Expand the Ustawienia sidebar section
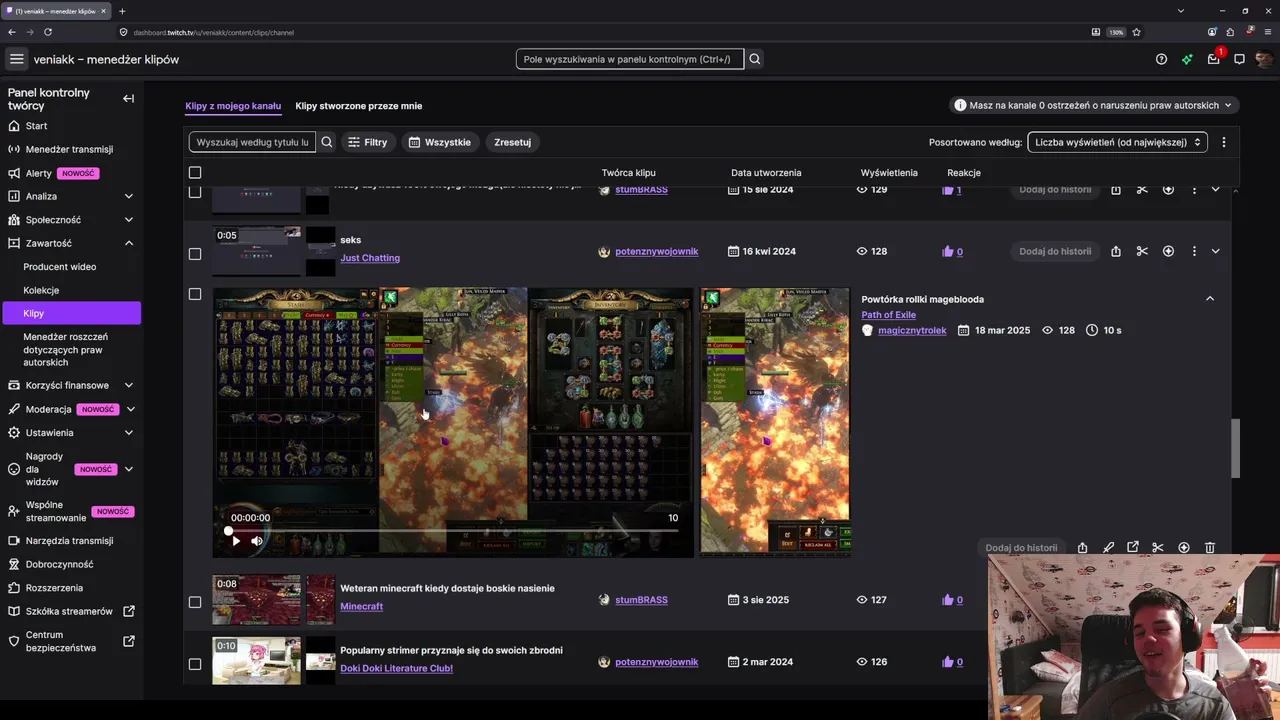 129,433
